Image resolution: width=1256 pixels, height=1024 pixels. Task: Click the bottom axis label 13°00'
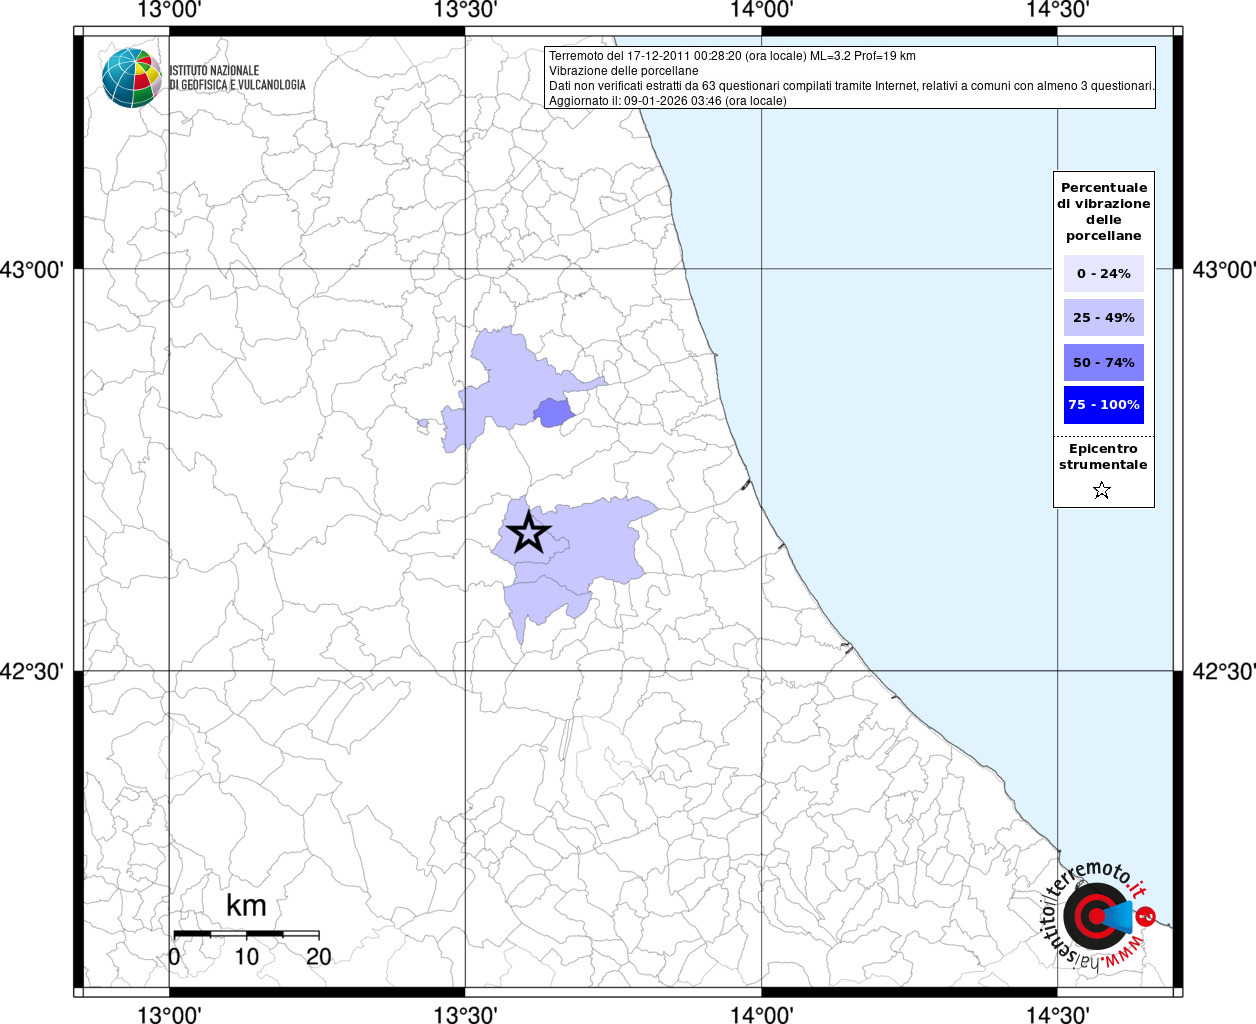169,1014
